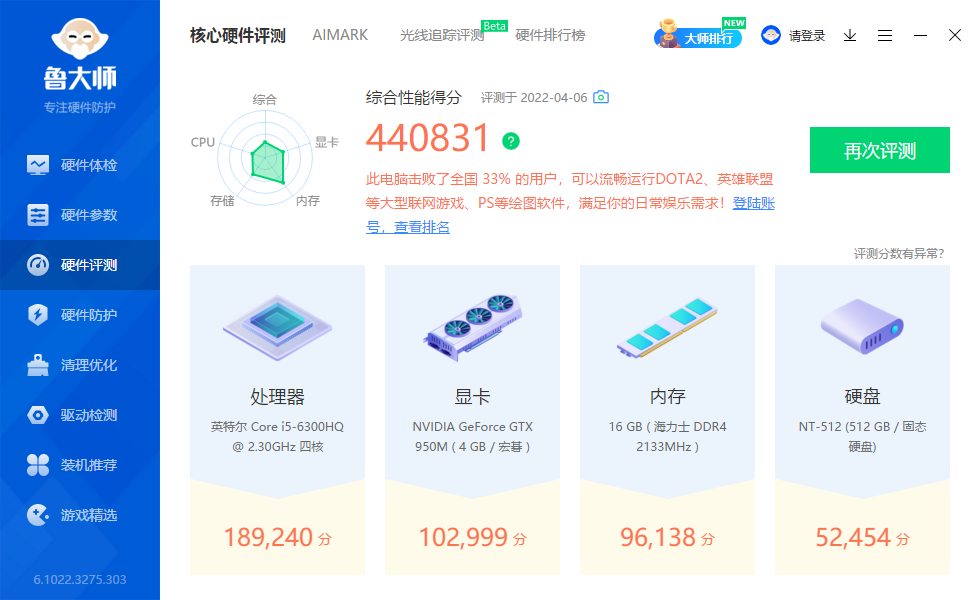Click the green question mark icon

click(x=511, y=141)
